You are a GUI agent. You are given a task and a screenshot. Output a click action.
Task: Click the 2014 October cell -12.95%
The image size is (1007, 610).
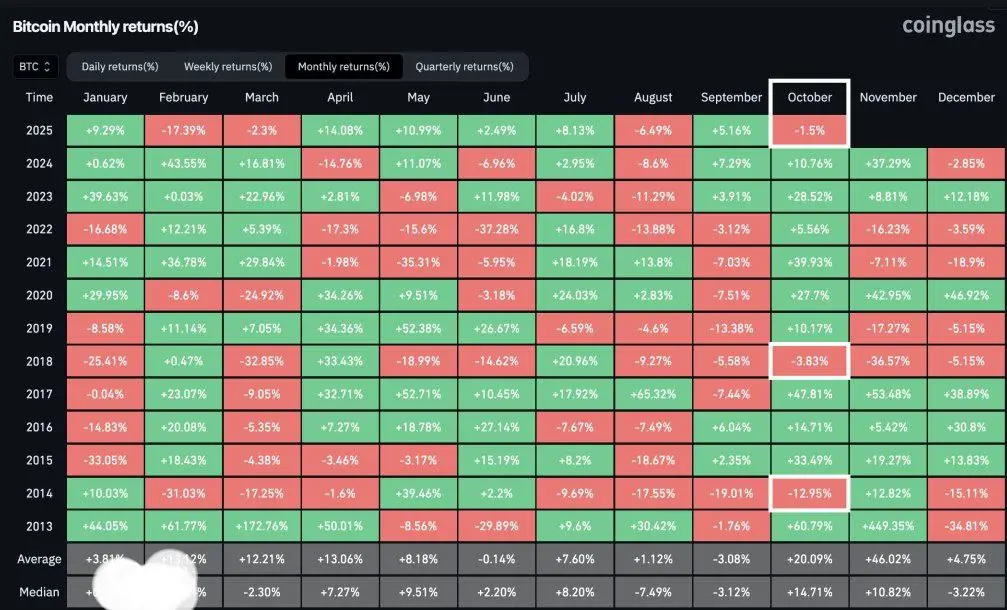point(809,493)
